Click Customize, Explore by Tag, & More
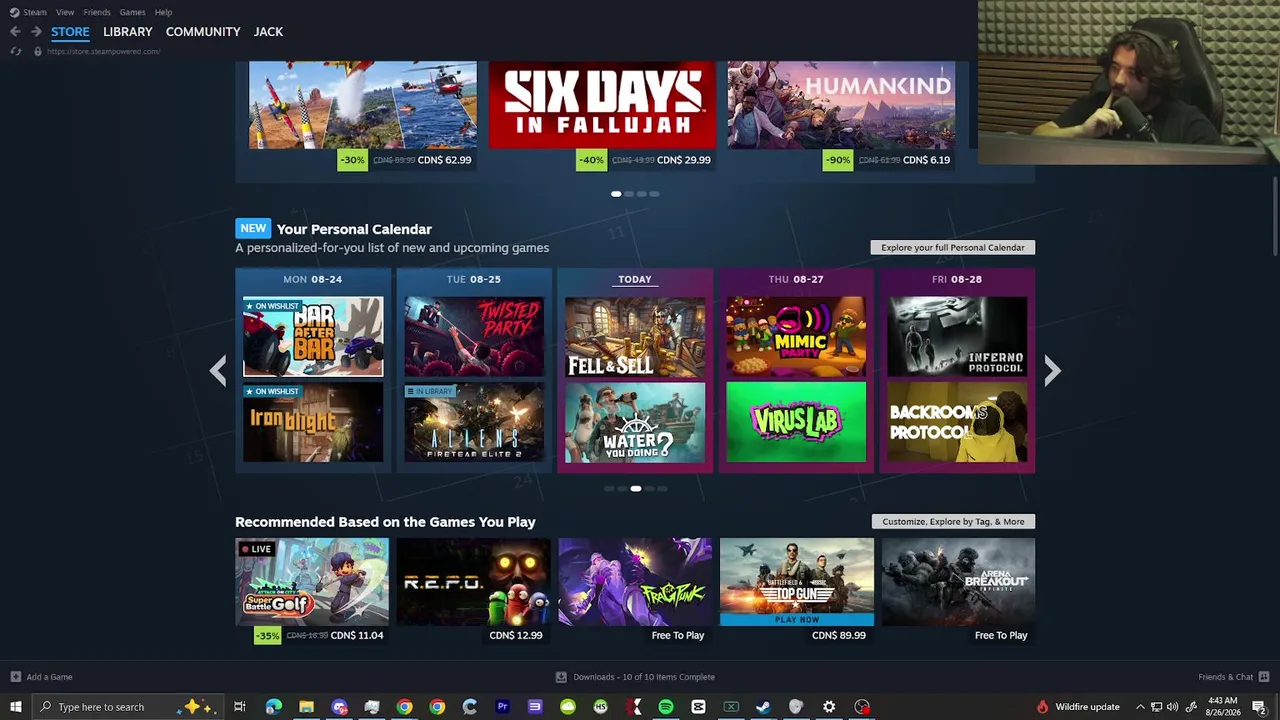Viewport: 1280px width, 720px height. [x=953, y=522]
